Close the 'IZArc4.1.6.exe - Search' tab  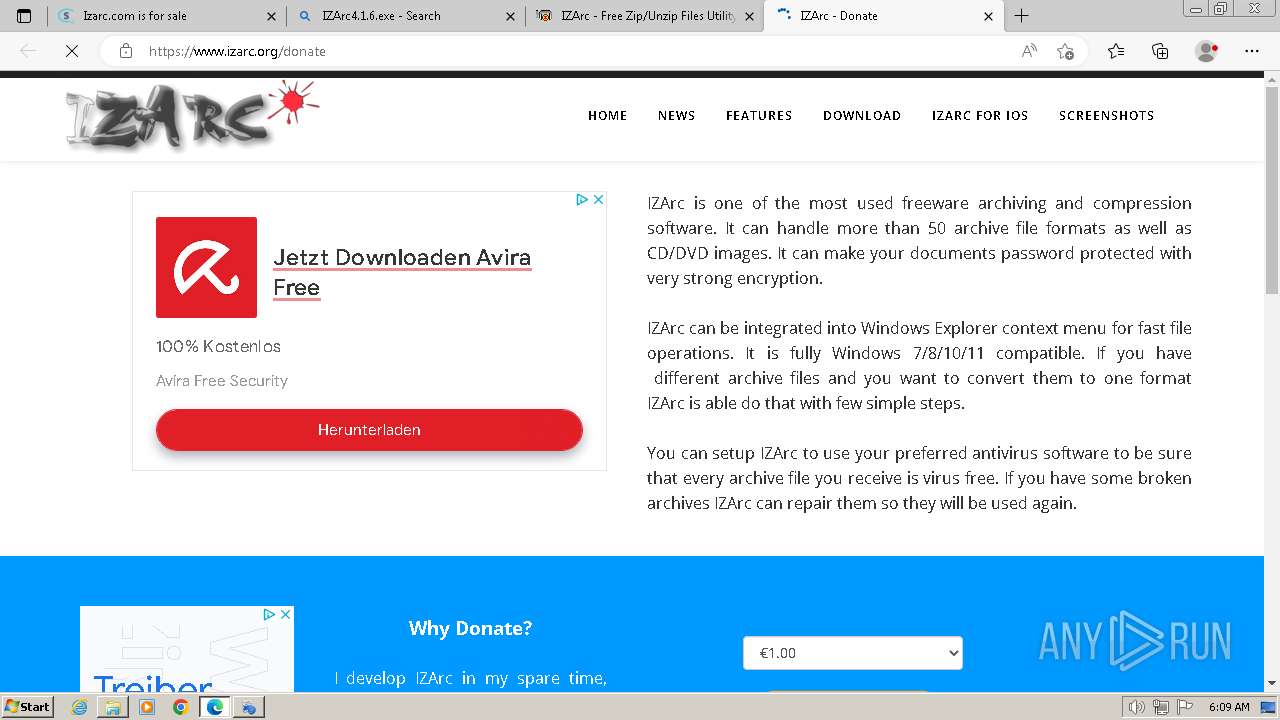click(x=510, y=16)
